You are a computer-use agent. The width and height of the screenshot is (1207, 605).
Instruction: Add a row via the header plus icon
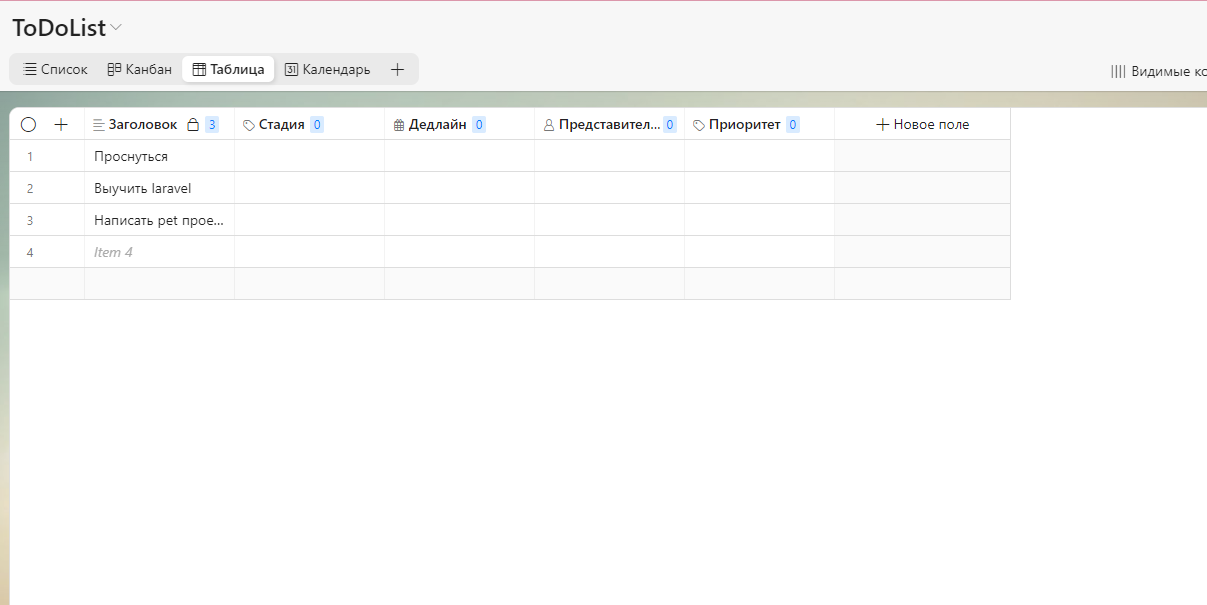pos(61,125)
